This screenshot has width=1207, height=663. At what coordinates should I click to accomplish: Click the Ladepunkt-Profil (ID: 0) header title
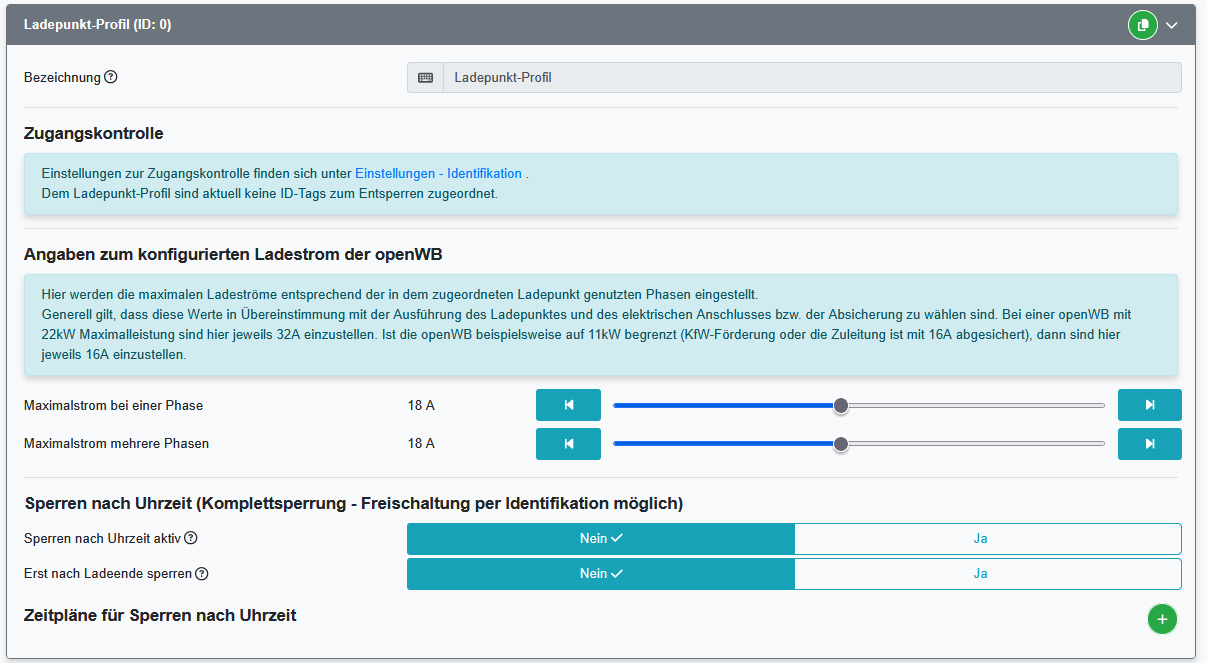click(x=97, y=25)
